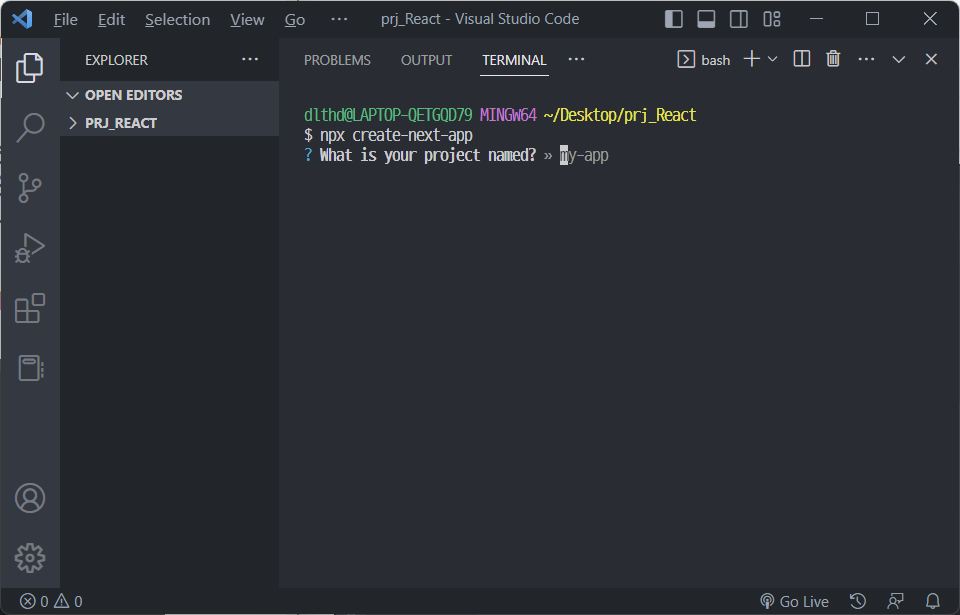Click the my-app project name input
This screenshot has width=960, height=615.
(584, 156)
